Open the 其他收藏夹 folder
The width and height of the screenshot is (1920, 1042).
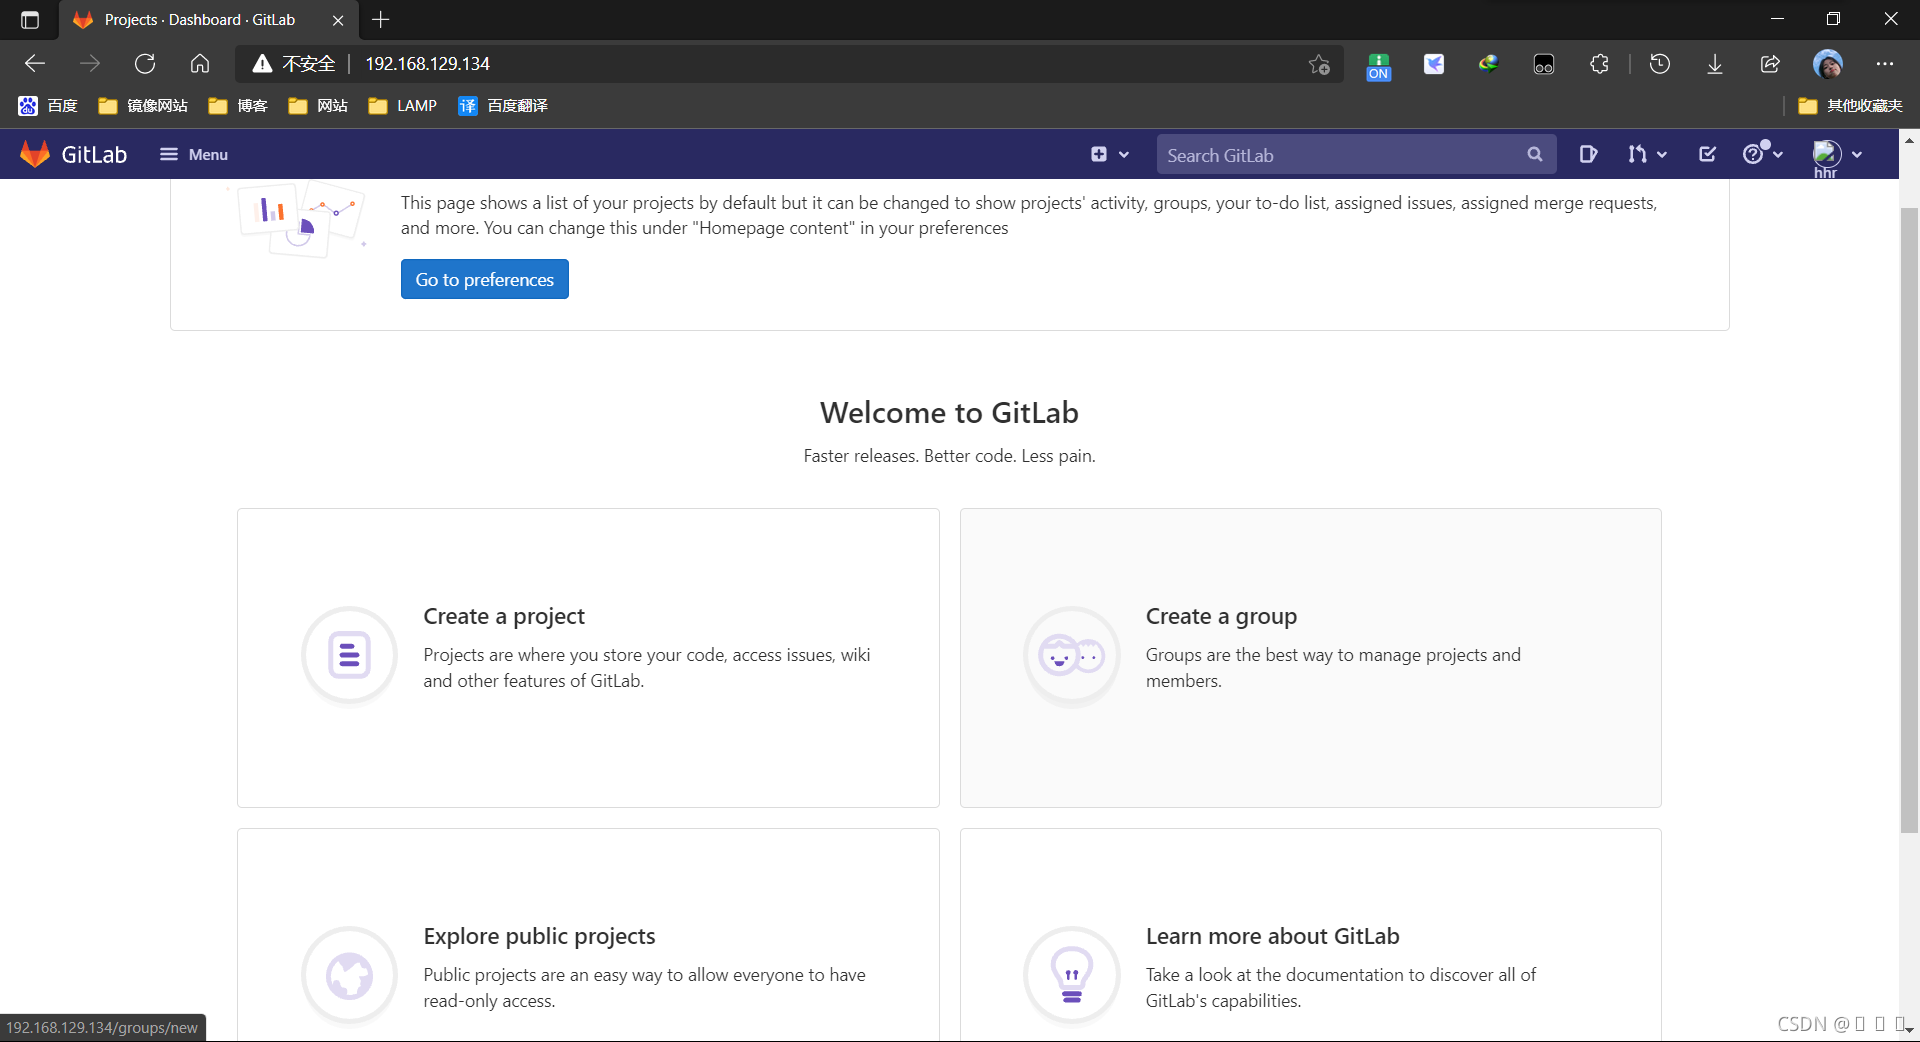(x=1850, y=105)
